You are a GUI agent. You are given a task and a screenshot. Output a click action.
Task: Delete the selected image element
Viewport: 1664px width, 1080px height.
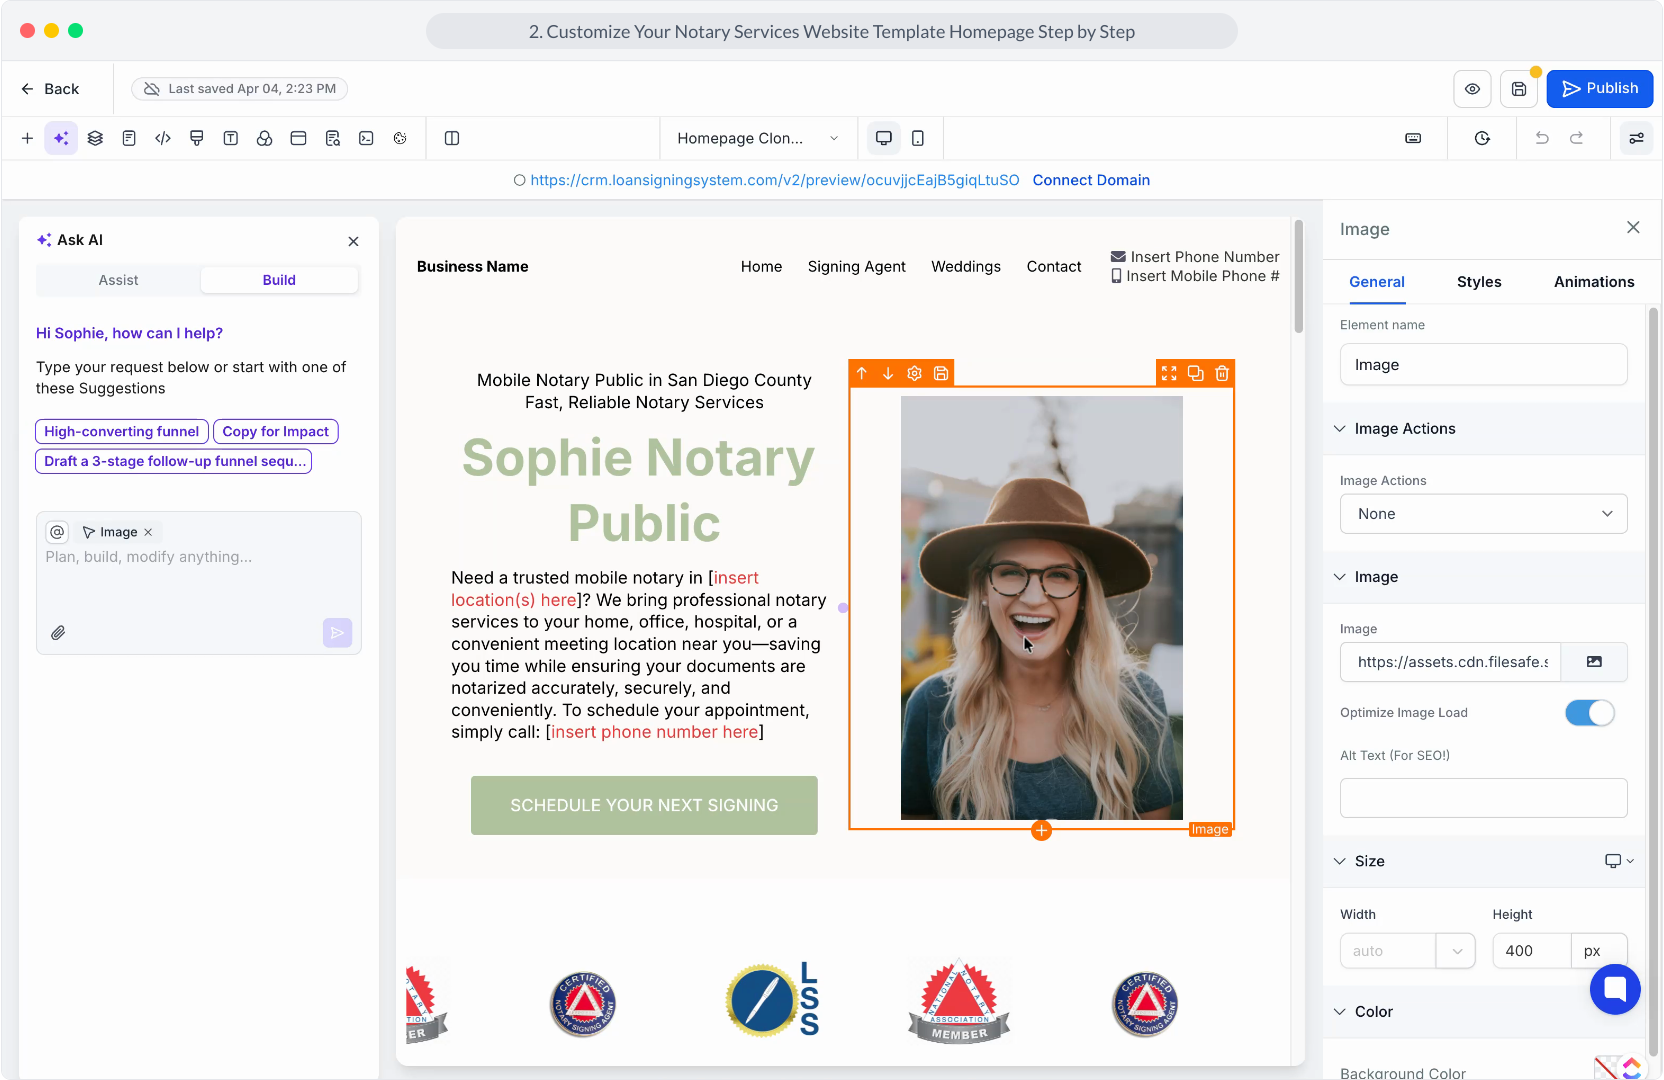1222,373
